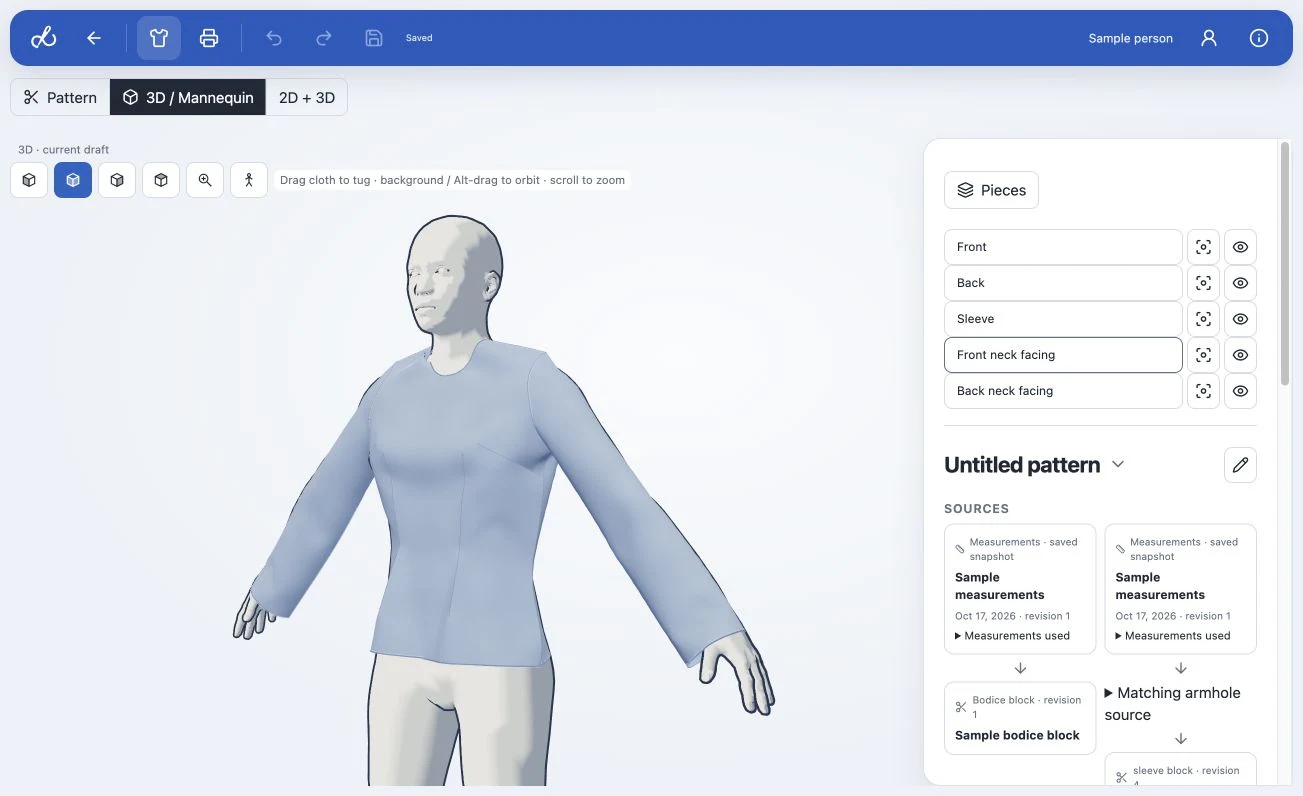Select the shirt garment icon in the header
This screenshot has height=796, width=1303.
159,38
